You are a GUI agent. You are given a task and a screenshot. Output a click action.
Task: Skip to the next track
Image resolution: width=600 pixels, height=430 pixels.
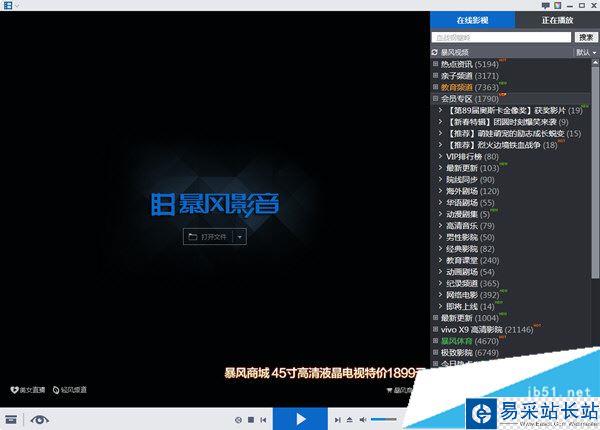point(337,420)
